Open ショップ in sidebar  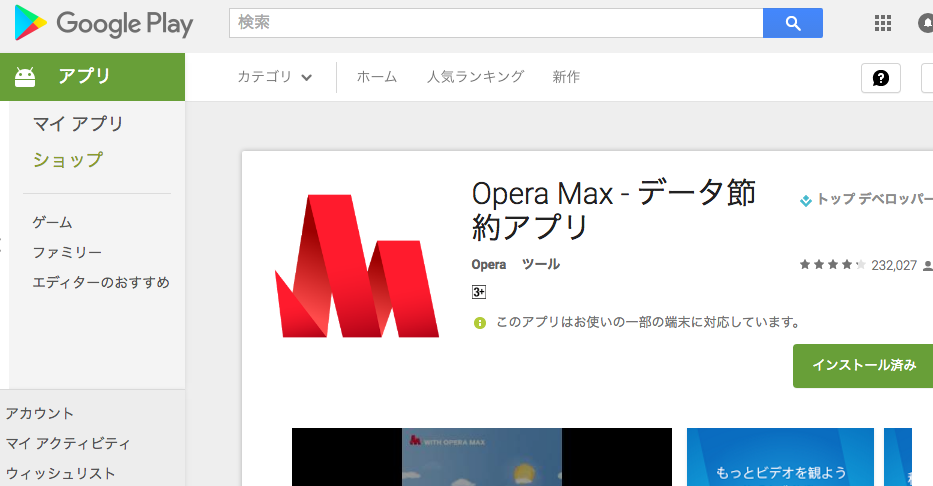coord(68,159)
